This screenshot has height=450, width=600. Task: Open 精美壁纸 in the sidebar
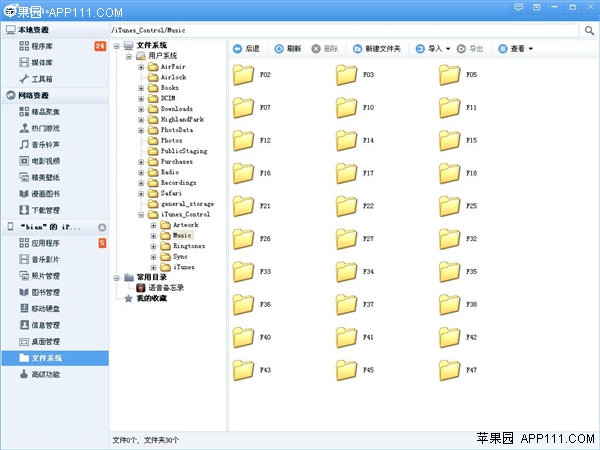pos(55,178)
